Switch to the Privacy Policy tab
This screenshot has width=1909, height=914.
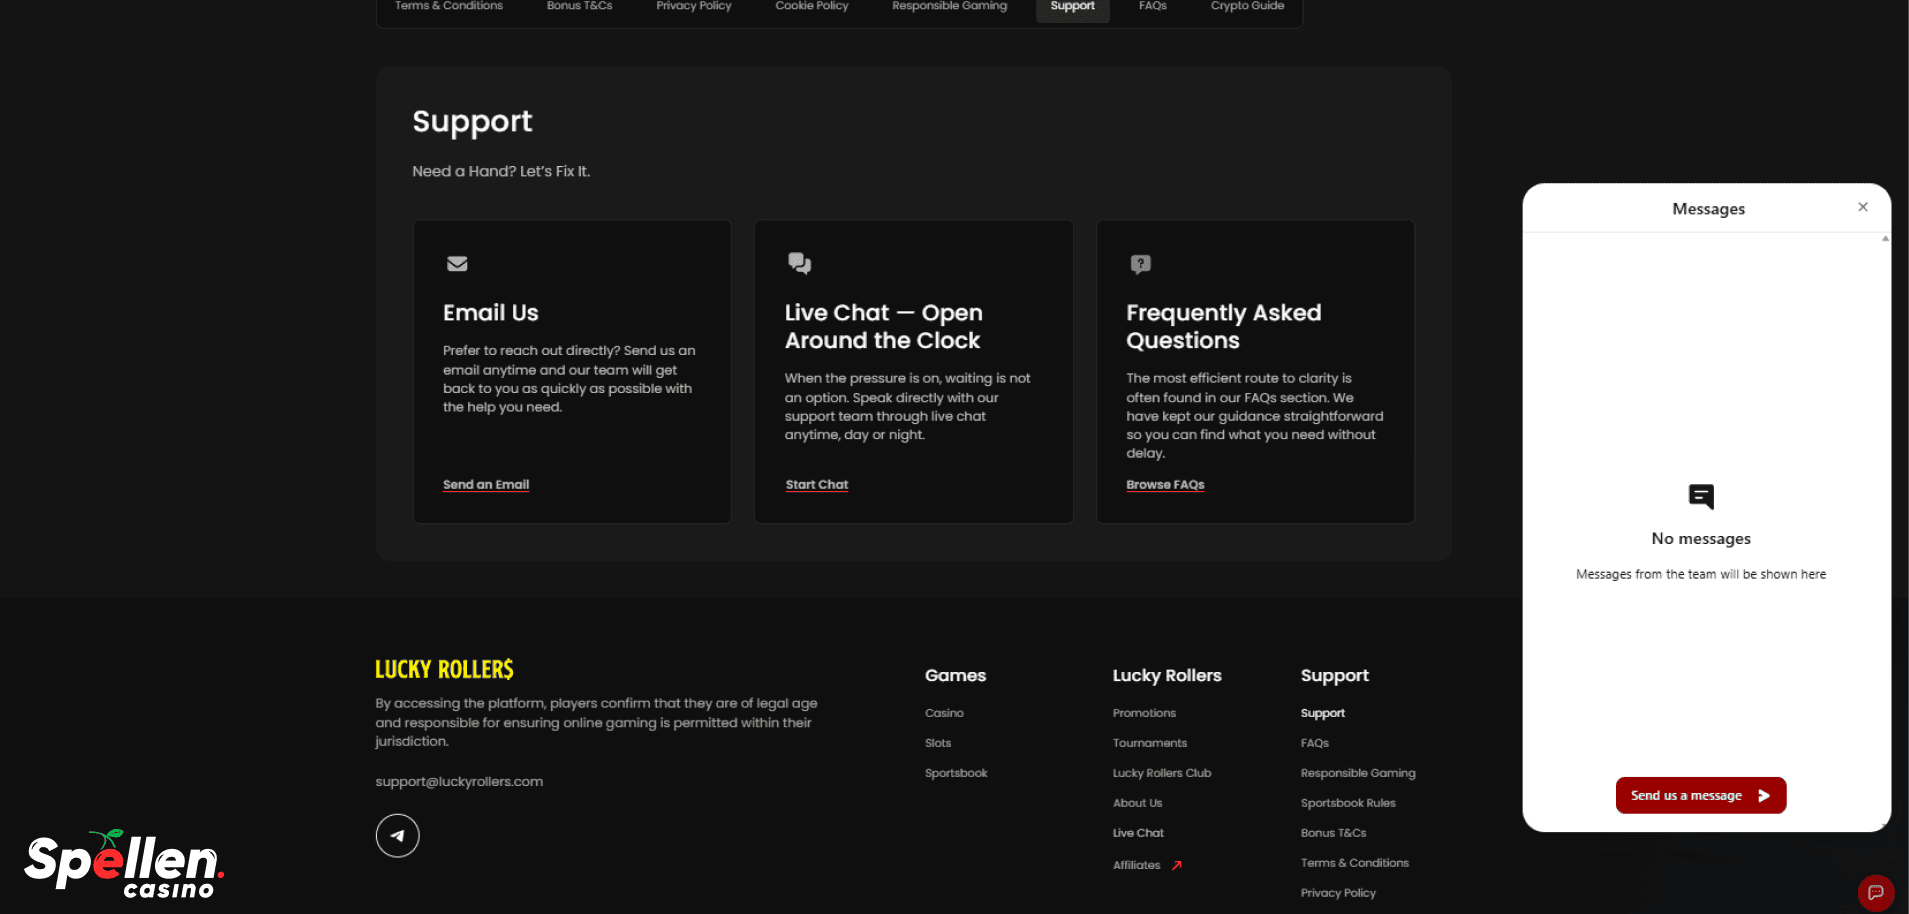(694, 6)
